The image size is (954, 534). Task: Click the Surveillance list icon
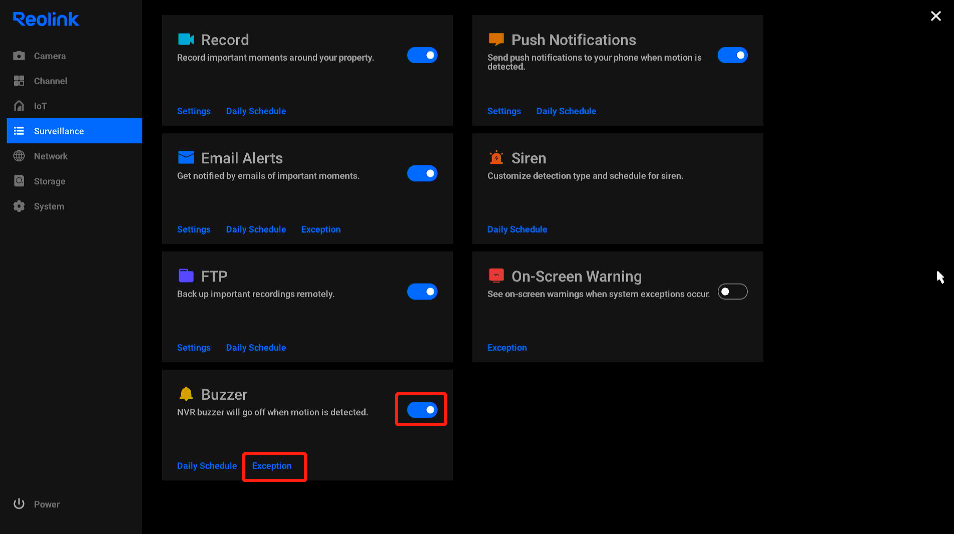19,131
